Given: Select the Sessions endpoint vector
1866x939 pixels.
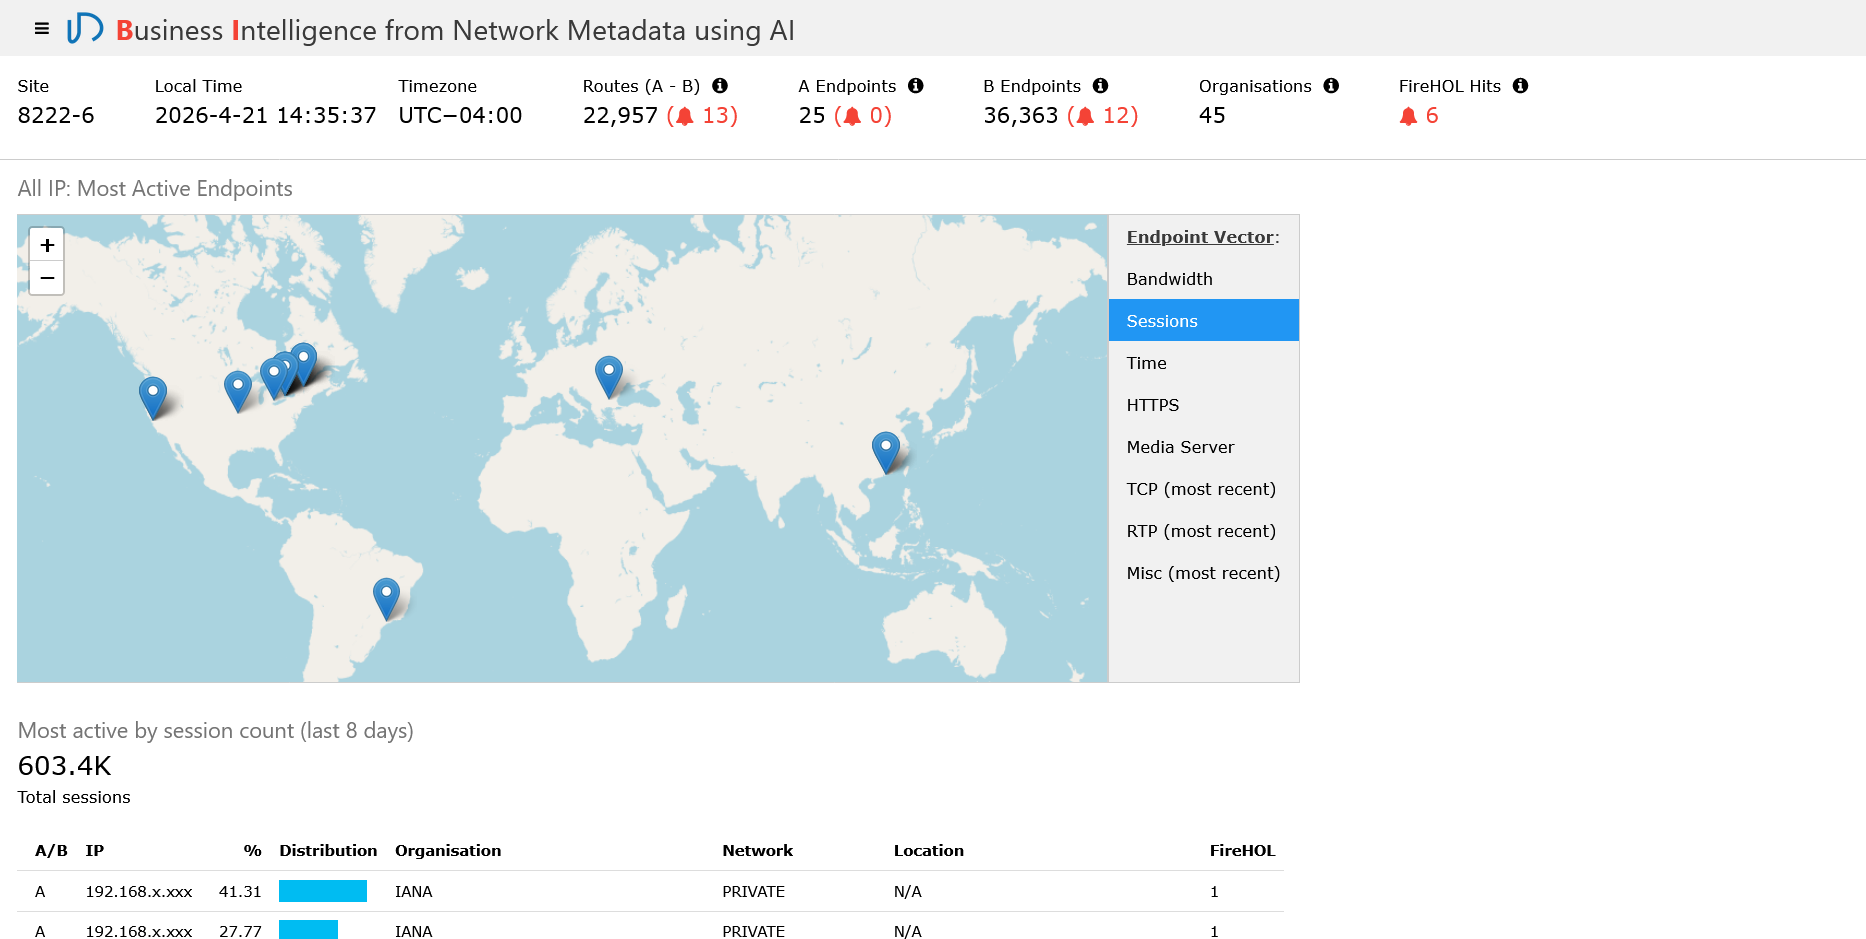Looking at the screenshot, I should pos(1204,321).
